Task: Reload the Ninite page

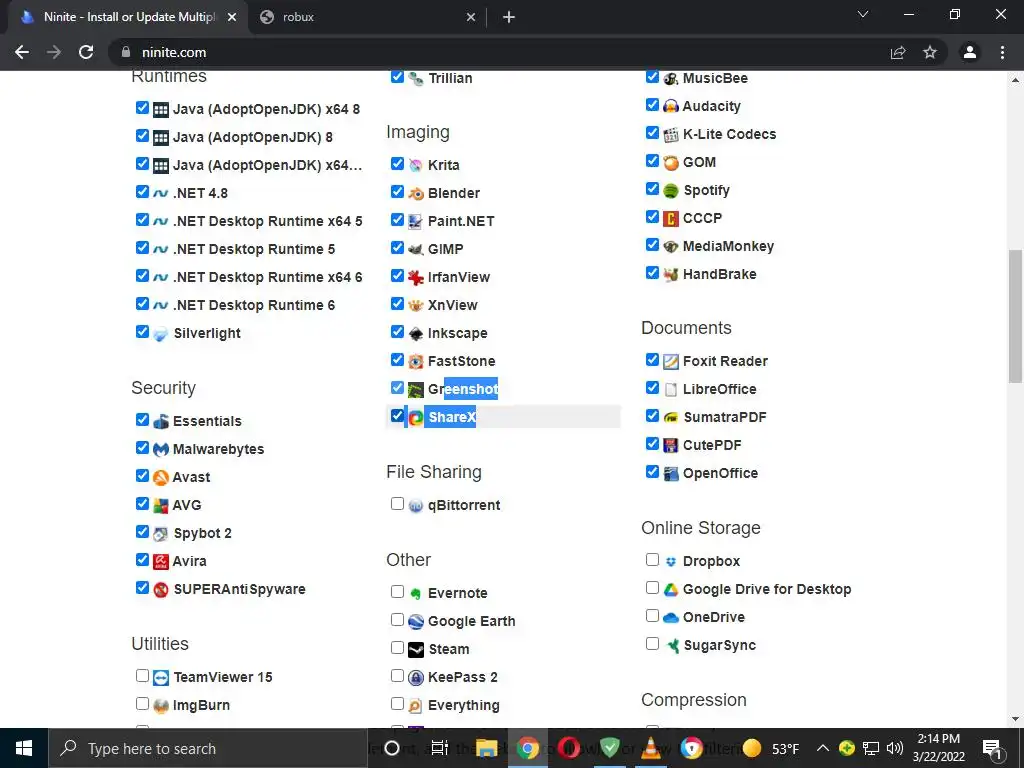Action: point(86,52)
